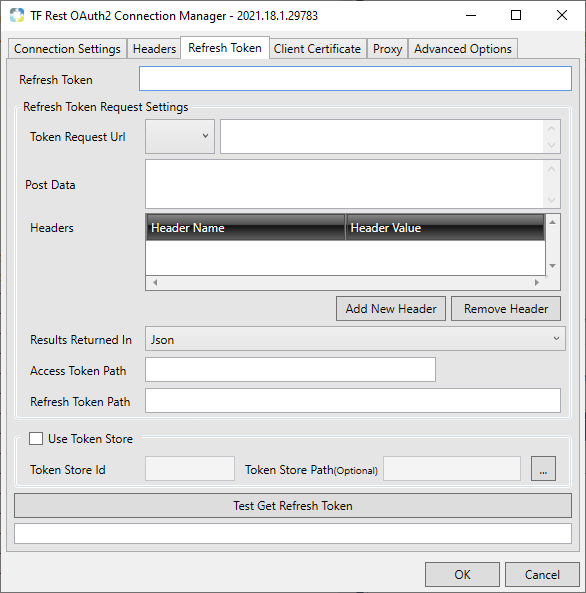
Task: Open the Advanced Options tab
Action: tap(463, 49)
